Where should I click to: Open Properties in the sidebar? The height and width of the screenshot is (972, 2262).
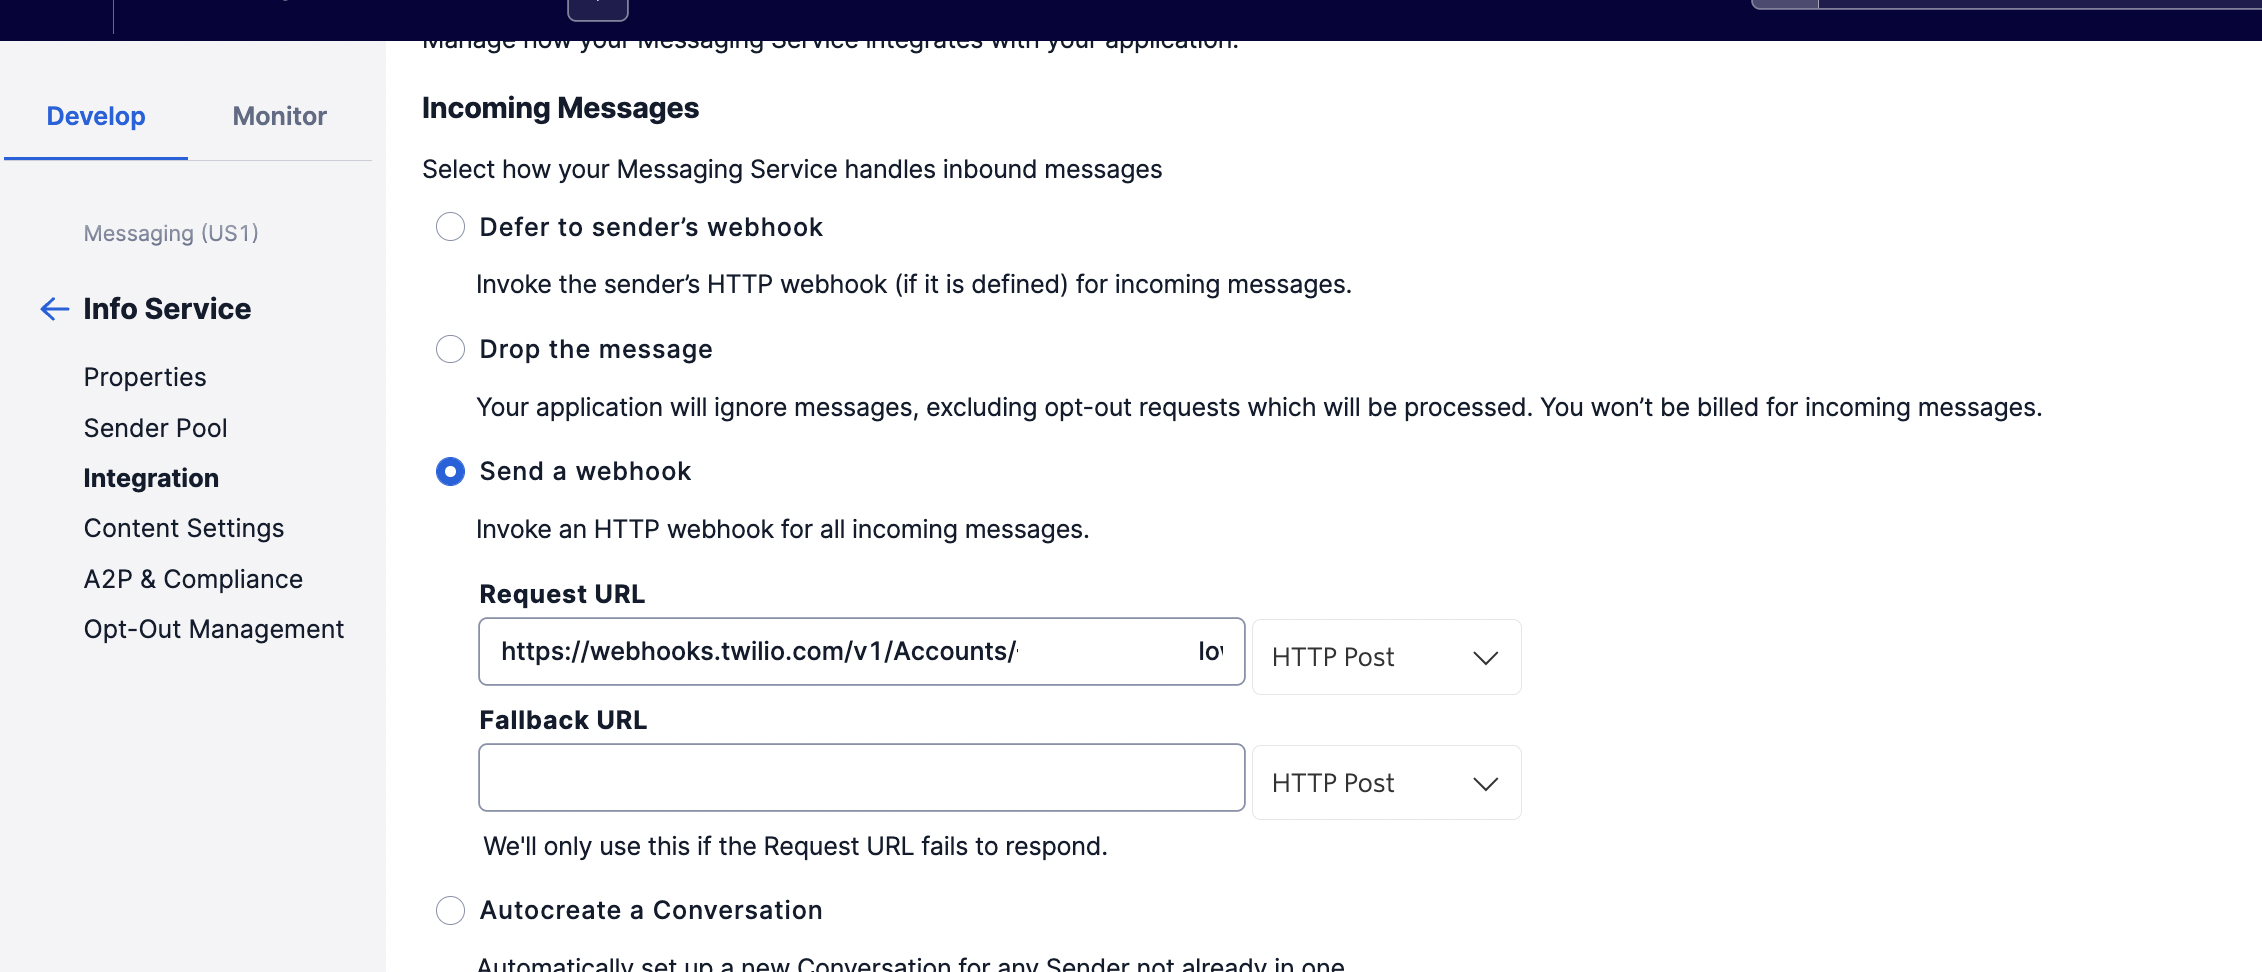pyautogui.click(x=145, y=377)
